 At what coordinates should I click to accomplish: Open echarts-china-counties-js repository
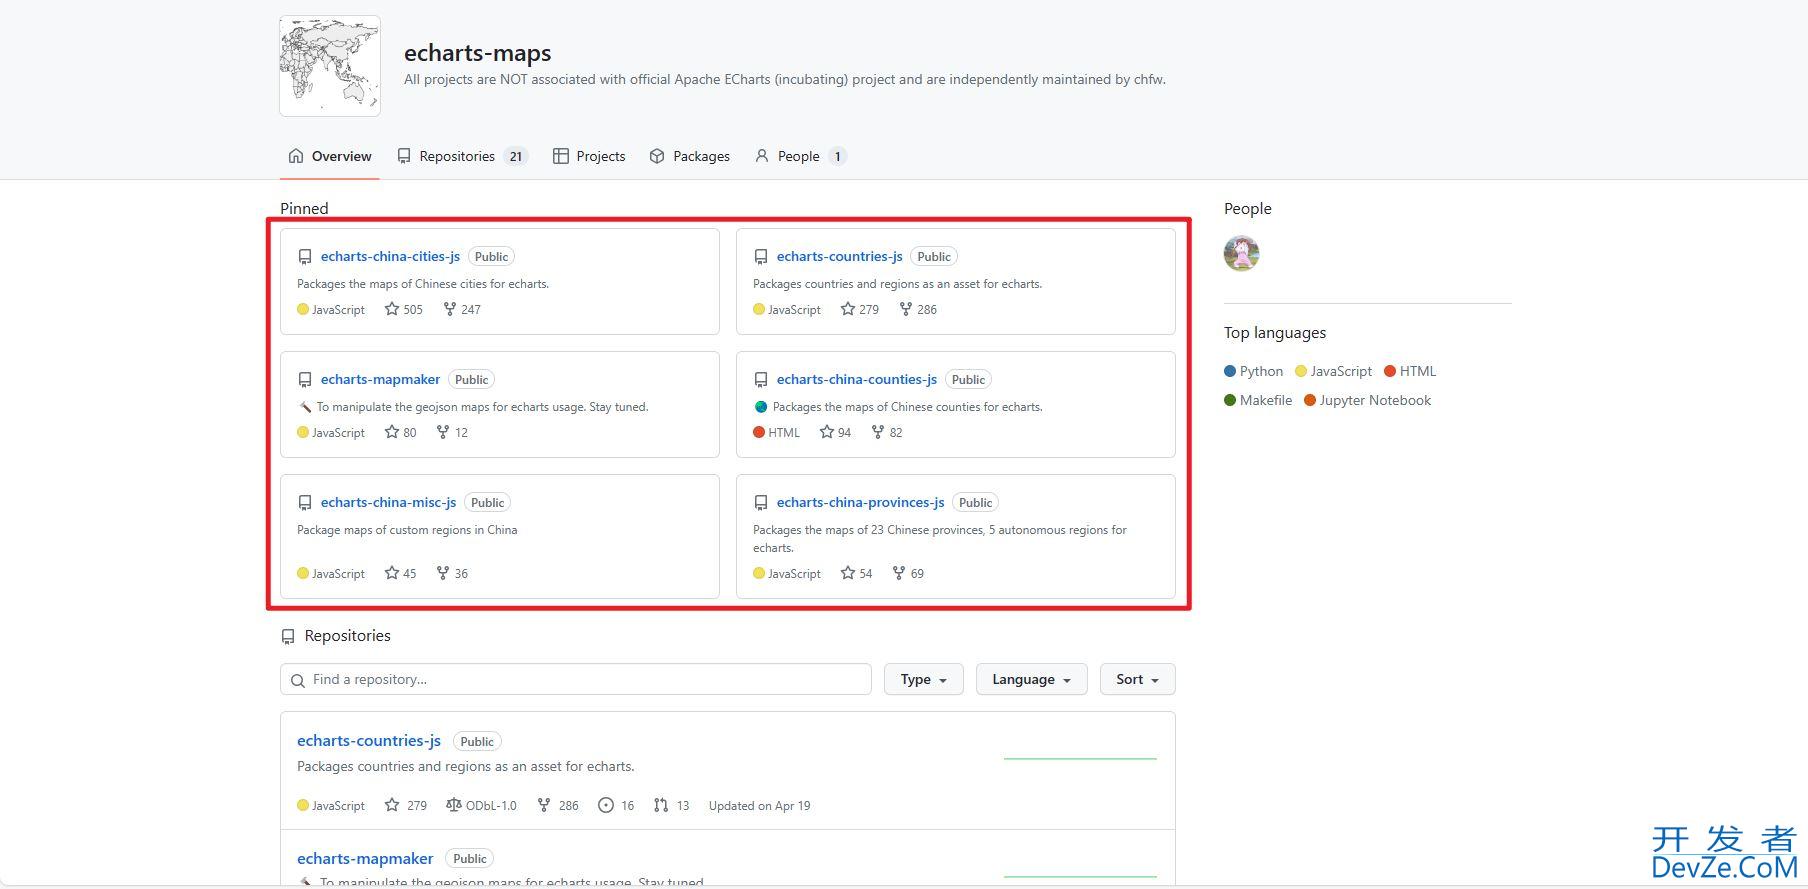tap(857, 379)
